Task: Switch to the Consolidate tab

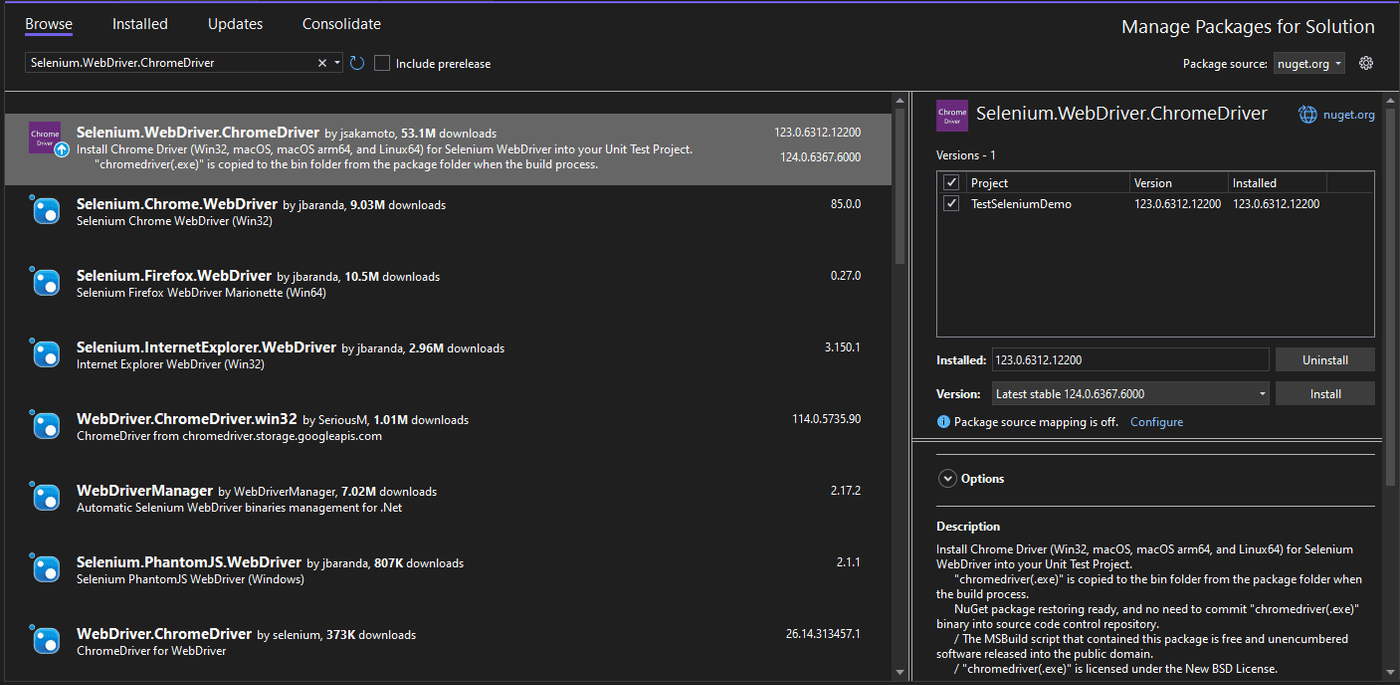Action: point(341,24)
